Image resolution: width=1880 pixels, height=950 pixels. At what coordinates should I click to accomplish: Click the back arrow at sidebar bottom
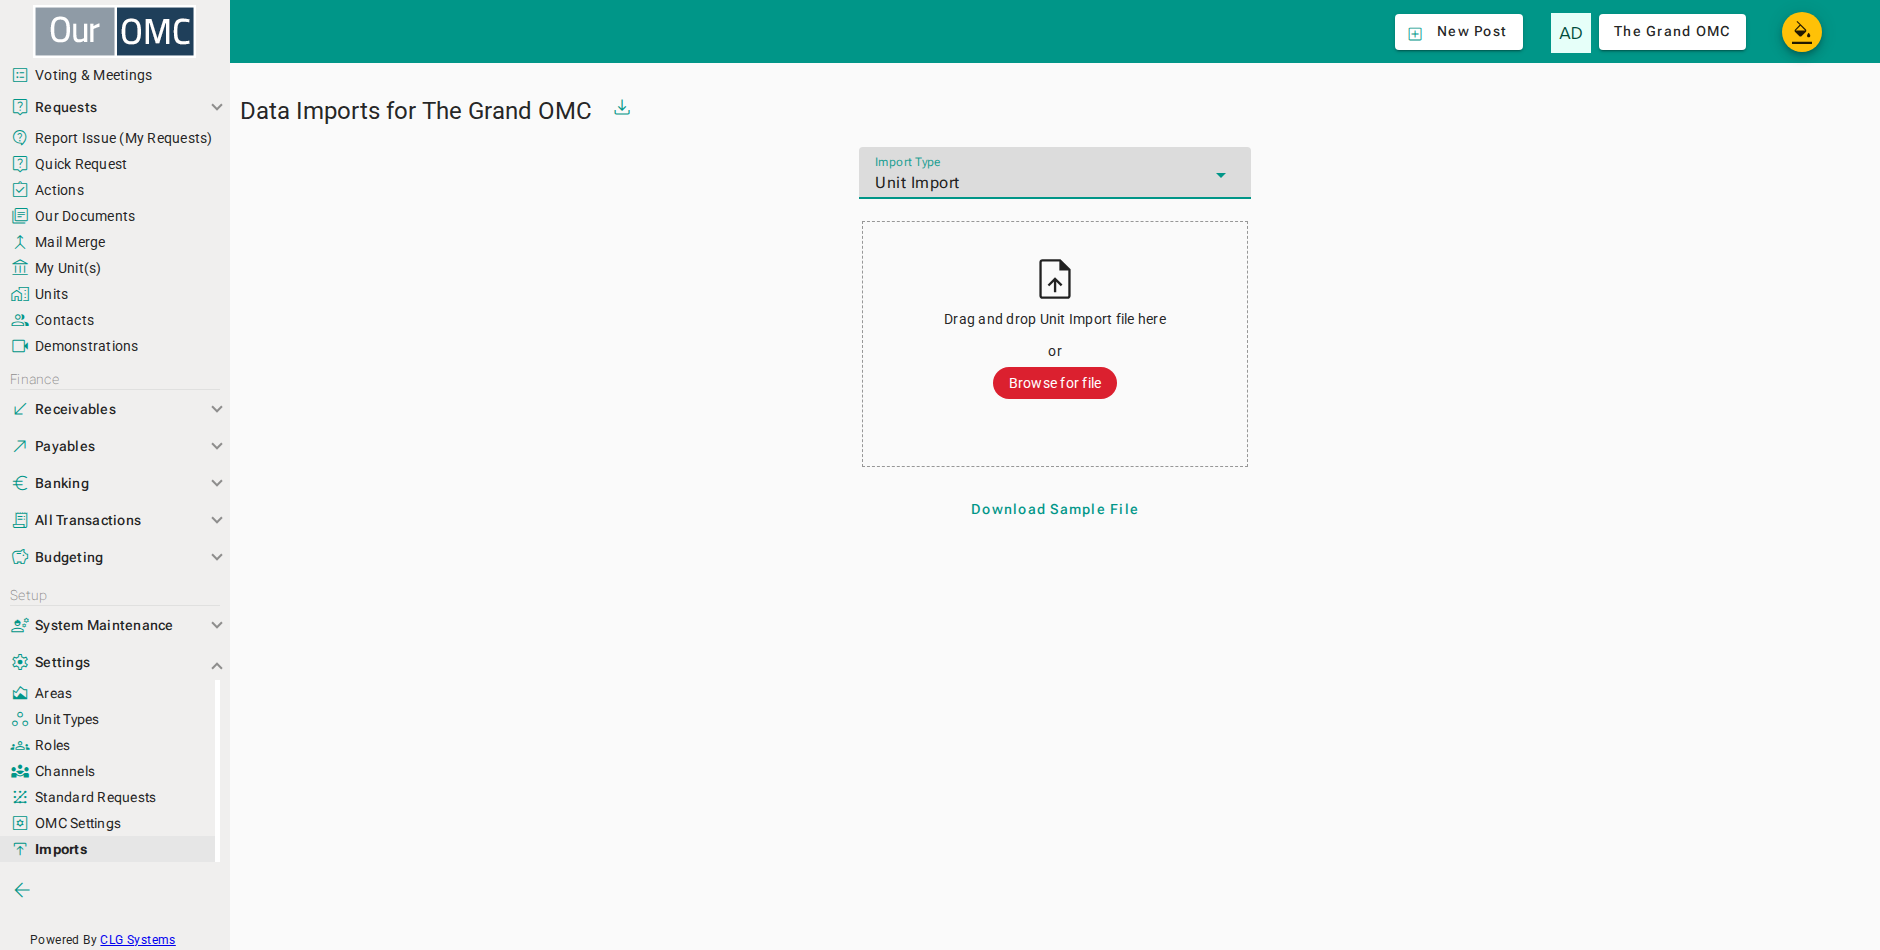coord(22,890)
